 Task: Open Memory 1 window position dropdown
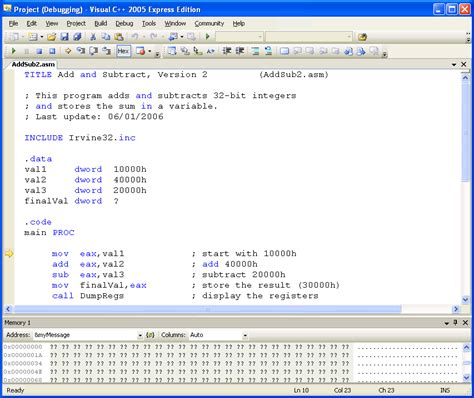click(x=447, y=323)
